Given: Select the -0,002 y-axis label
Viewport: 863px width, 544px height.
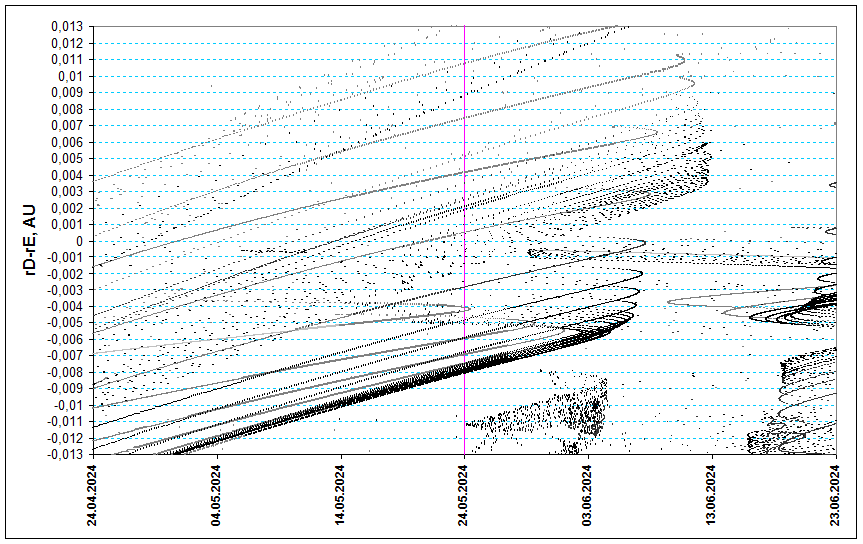Looking at the screenshot, I should pyautogui.click(x=66, y=274).
